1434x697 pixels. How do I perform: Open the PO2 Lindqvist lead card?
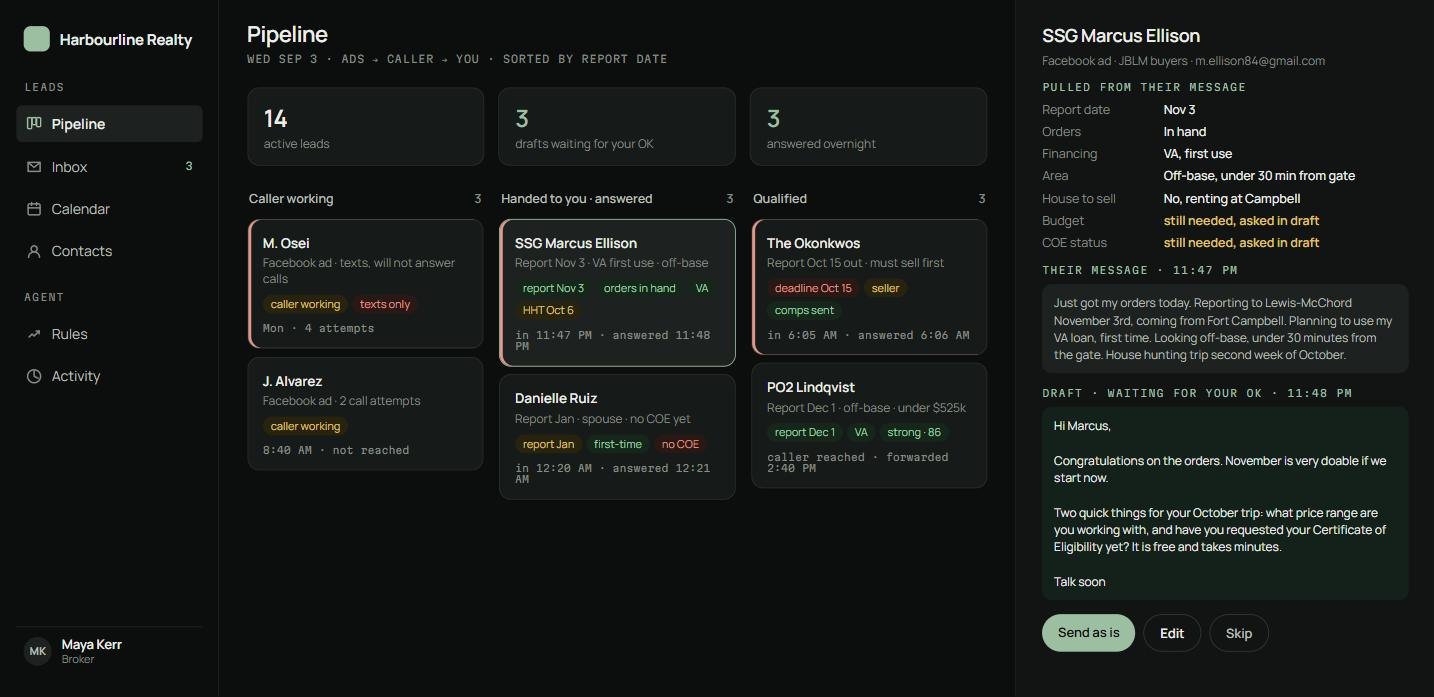(870, 426)
